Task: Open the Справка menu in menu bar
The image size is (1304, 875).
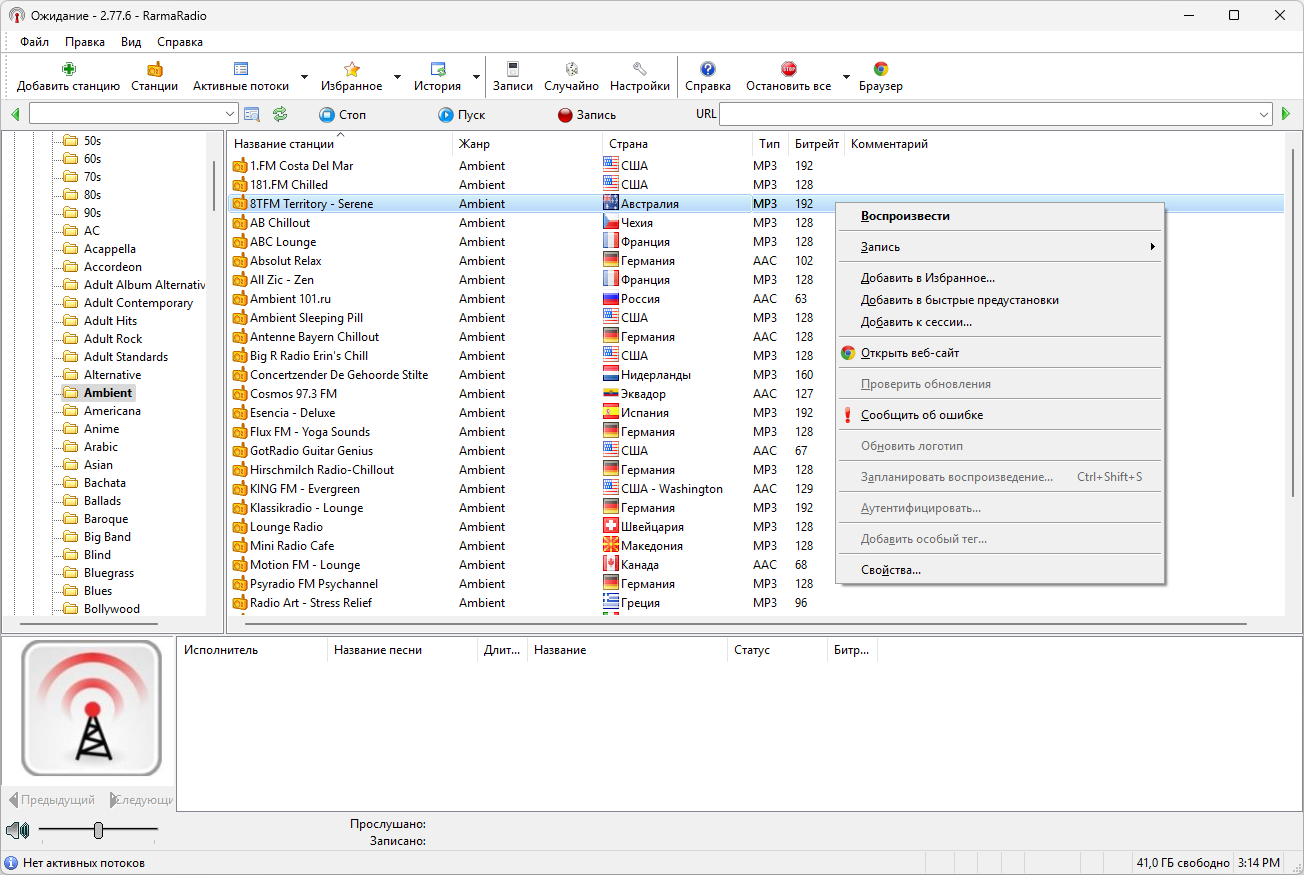Action: point(180,42)
